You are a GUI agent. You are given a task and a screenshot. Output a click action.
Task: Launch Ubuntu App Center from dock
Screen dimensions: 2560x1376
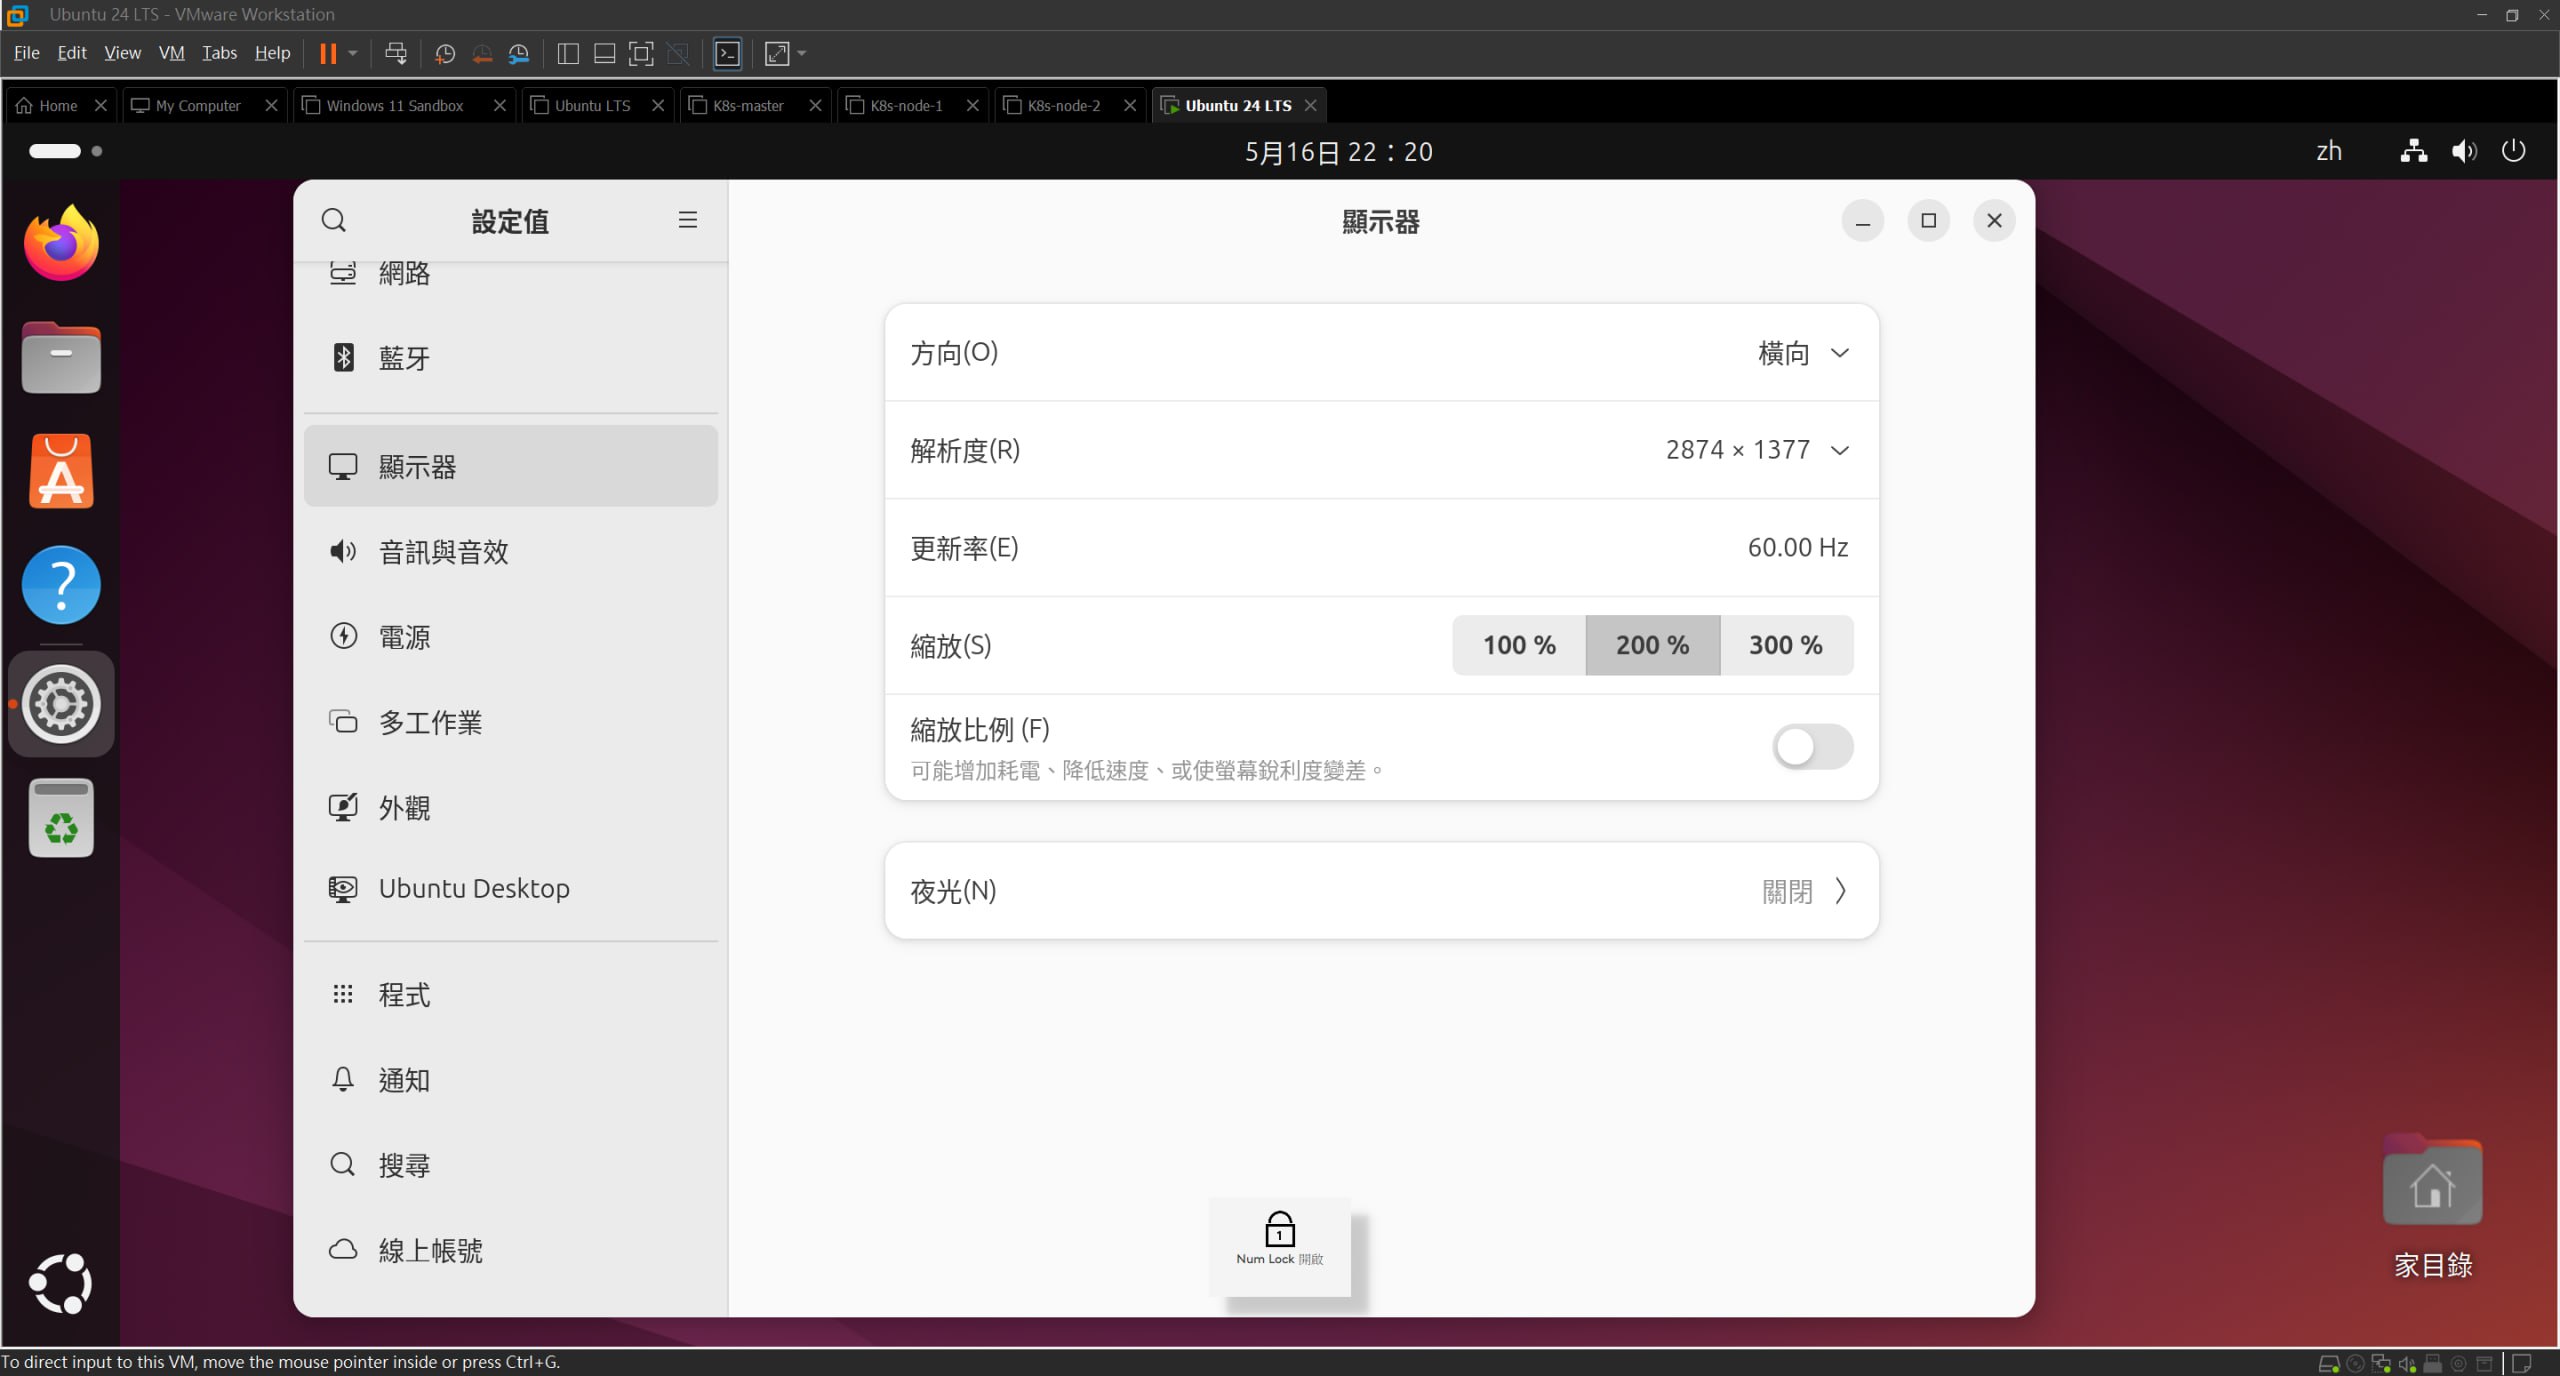click(61, 471)
